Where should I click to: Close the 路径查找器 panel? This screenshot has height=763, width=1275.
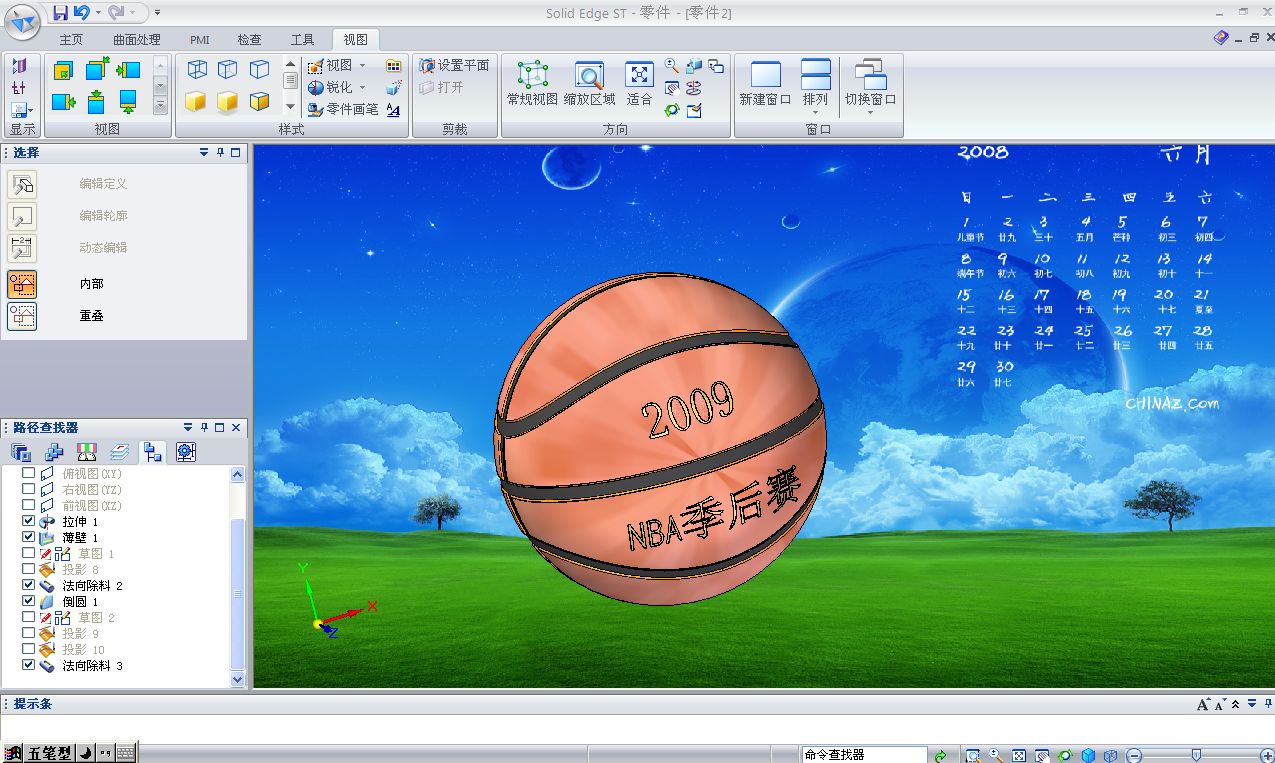[236, 428]
